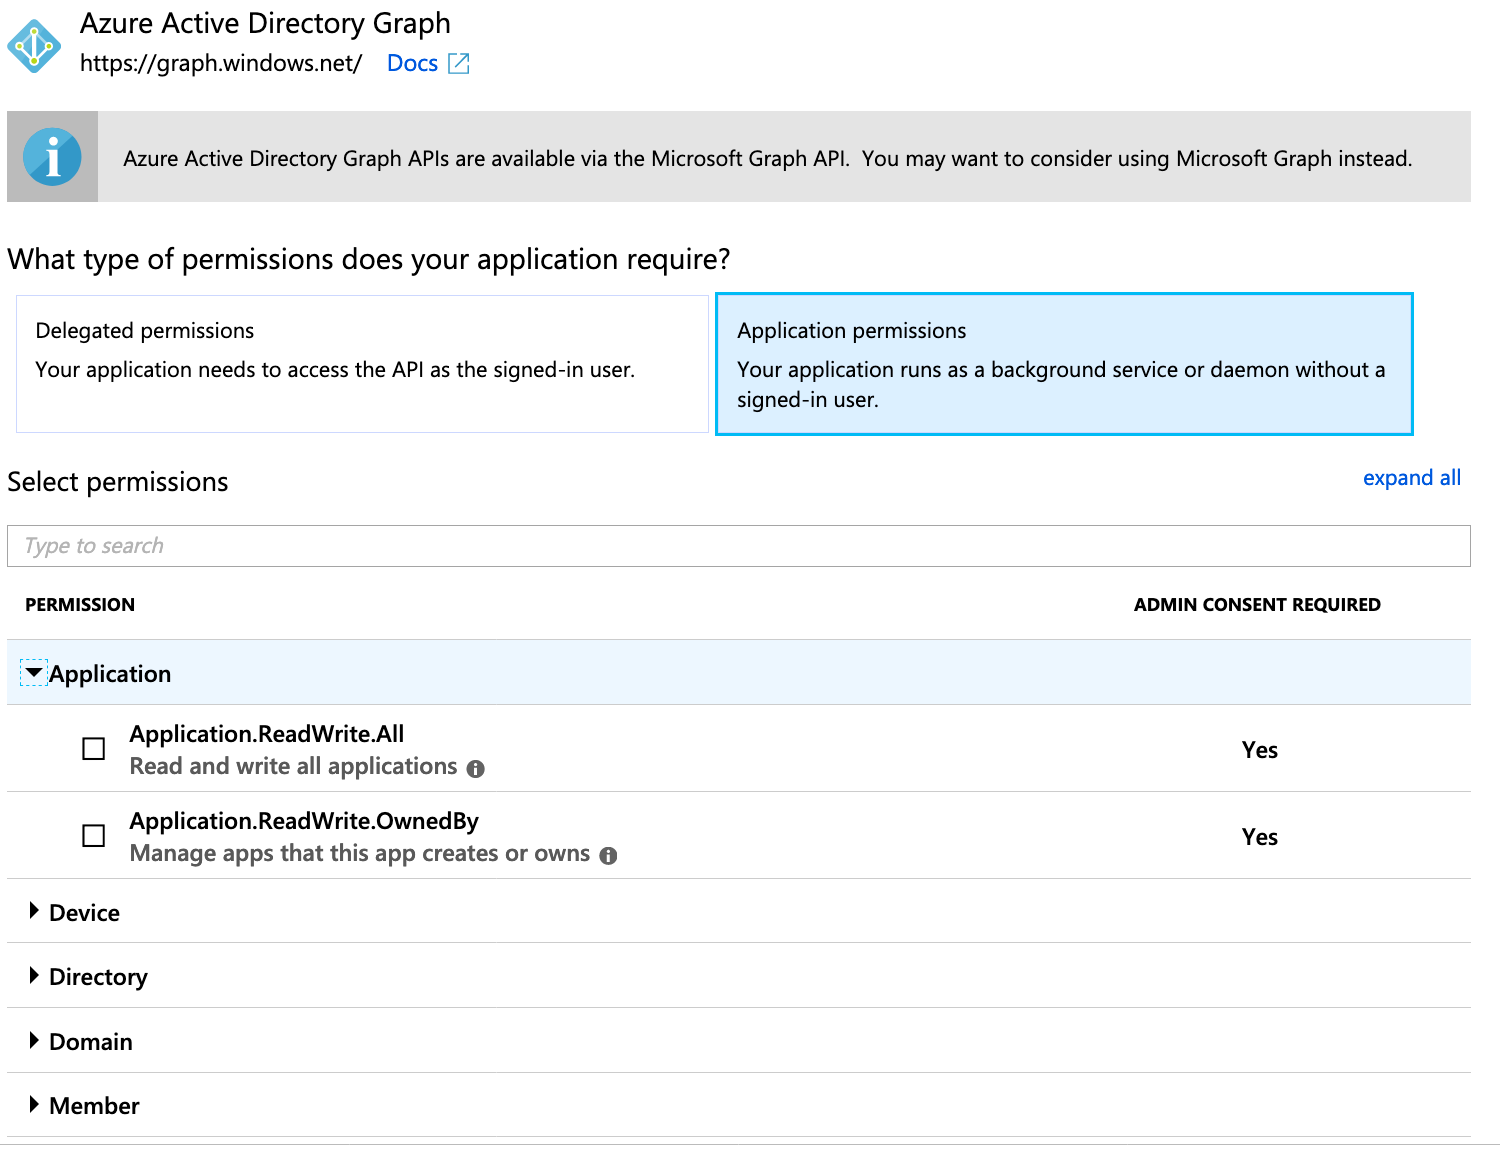Select the Delegated permissions card
The height and width of the screenshot is (1170, 1500).
pos(362,364)
